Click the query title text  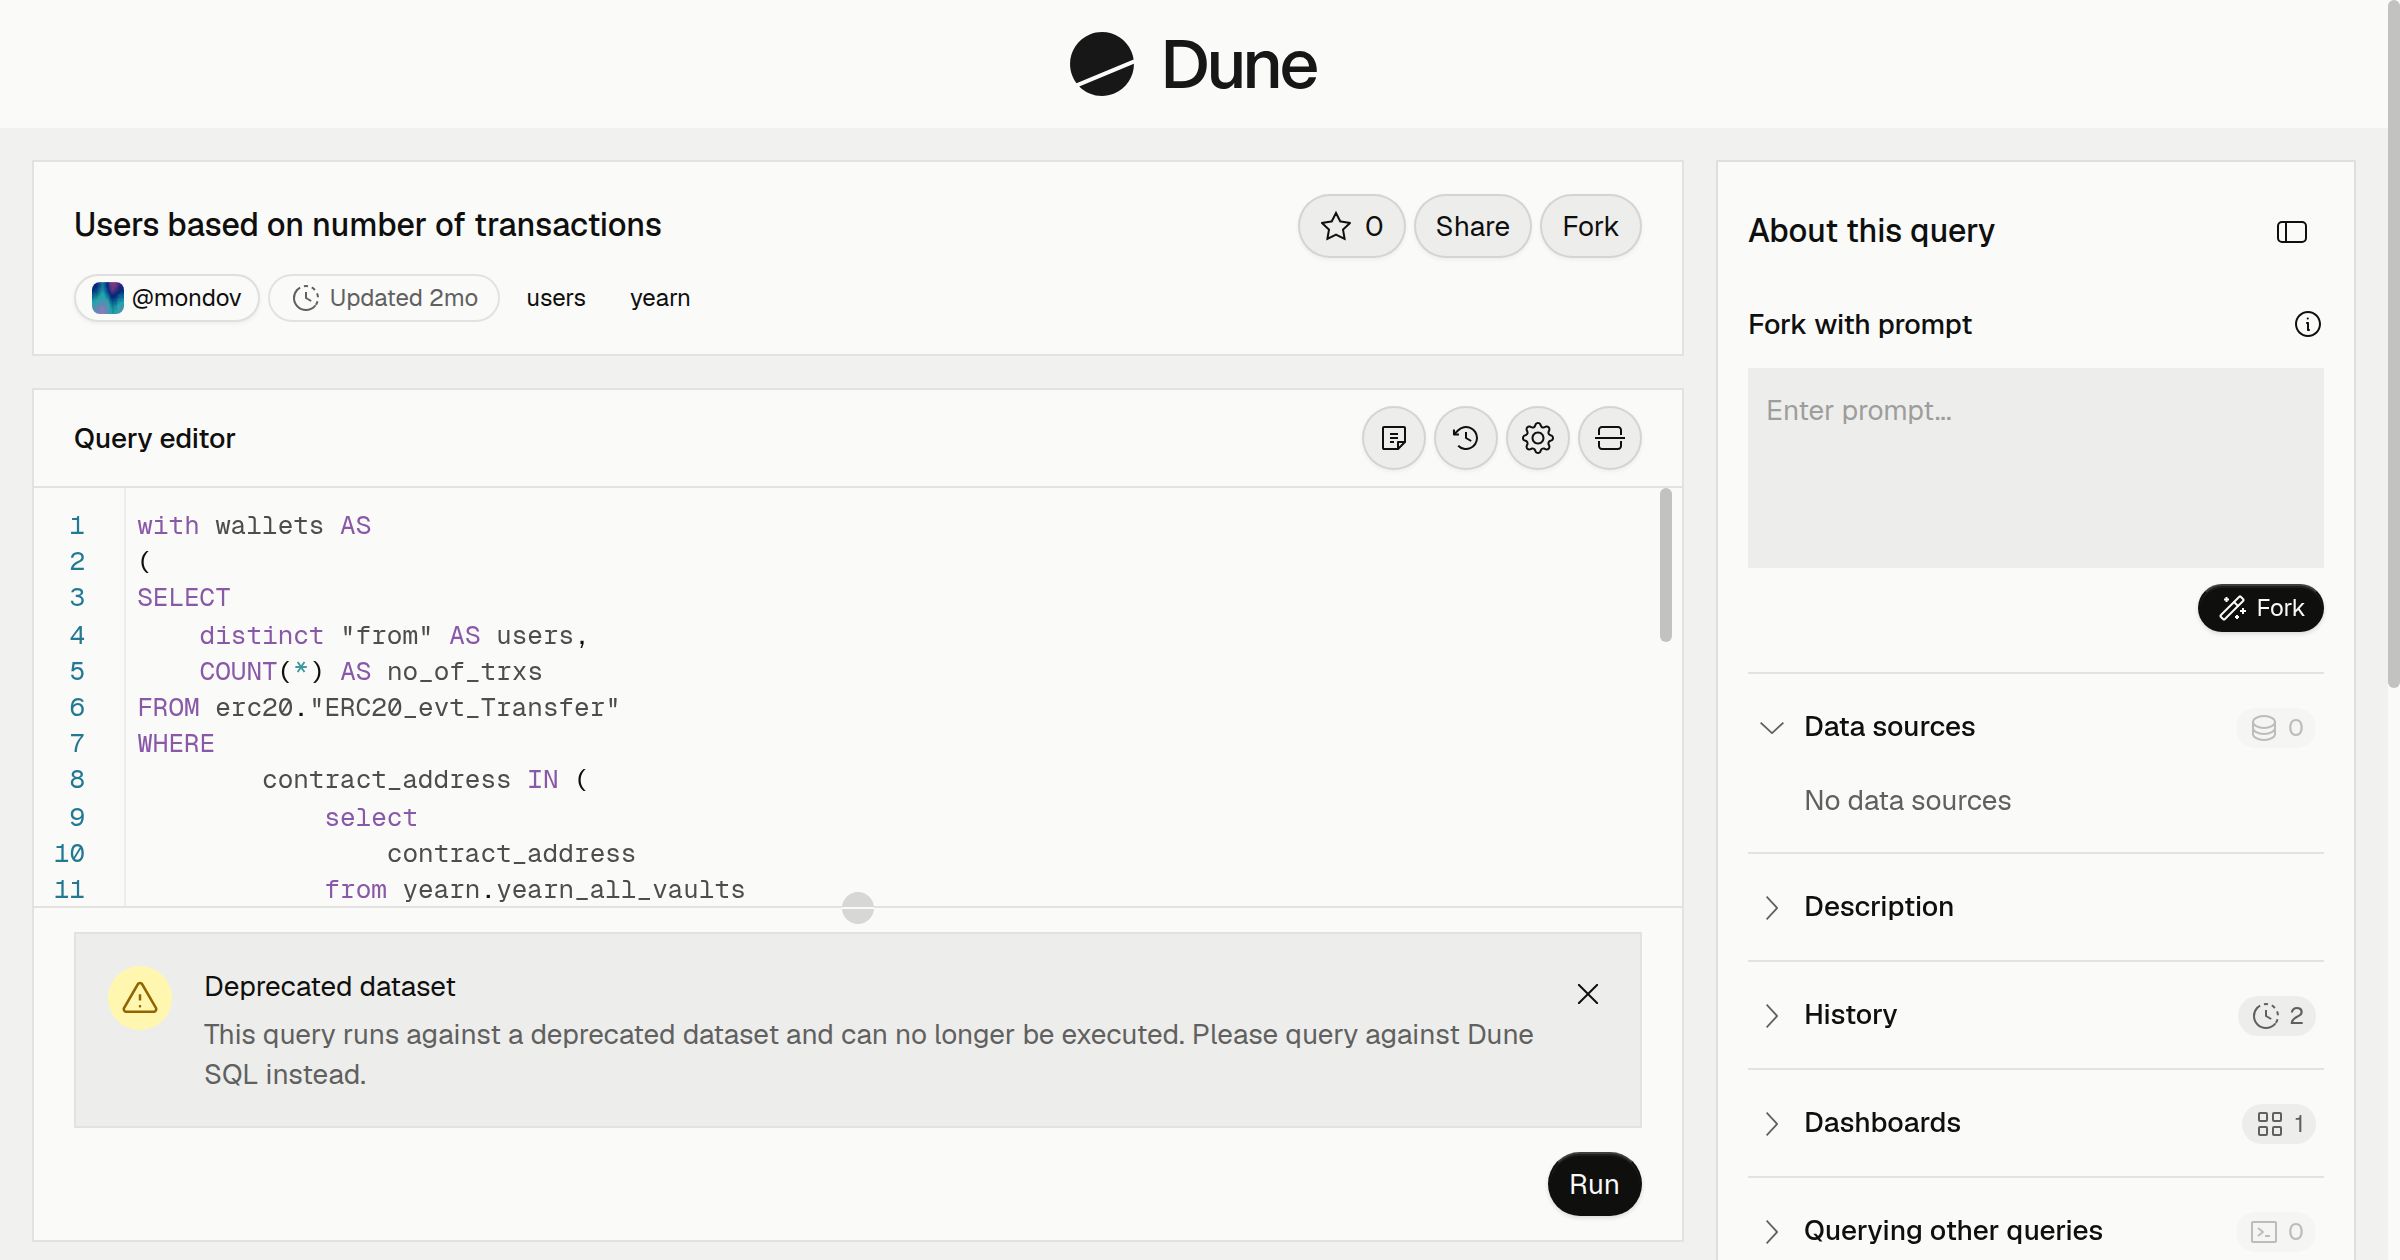[367, 225]
